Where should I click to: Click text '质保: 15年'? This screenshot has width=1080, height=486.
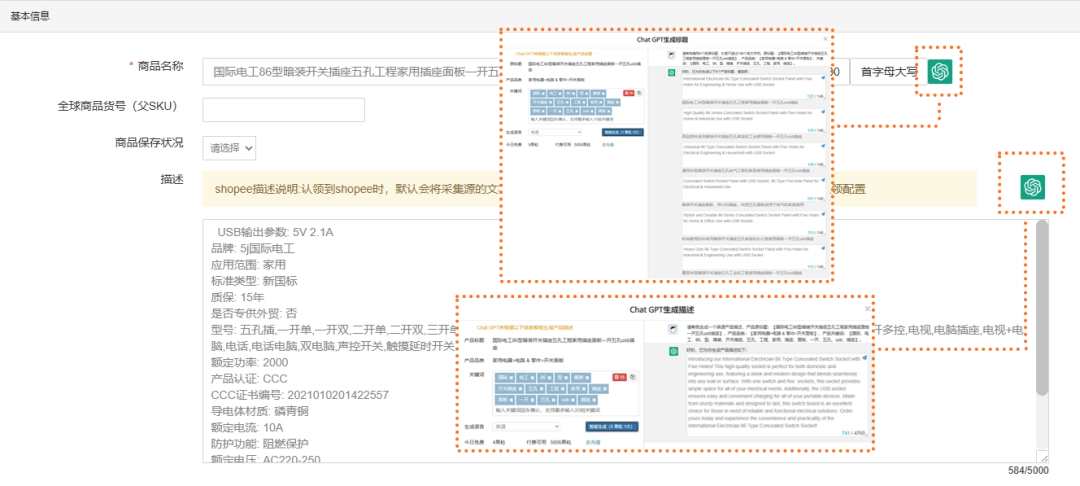(x=238, y=297)
